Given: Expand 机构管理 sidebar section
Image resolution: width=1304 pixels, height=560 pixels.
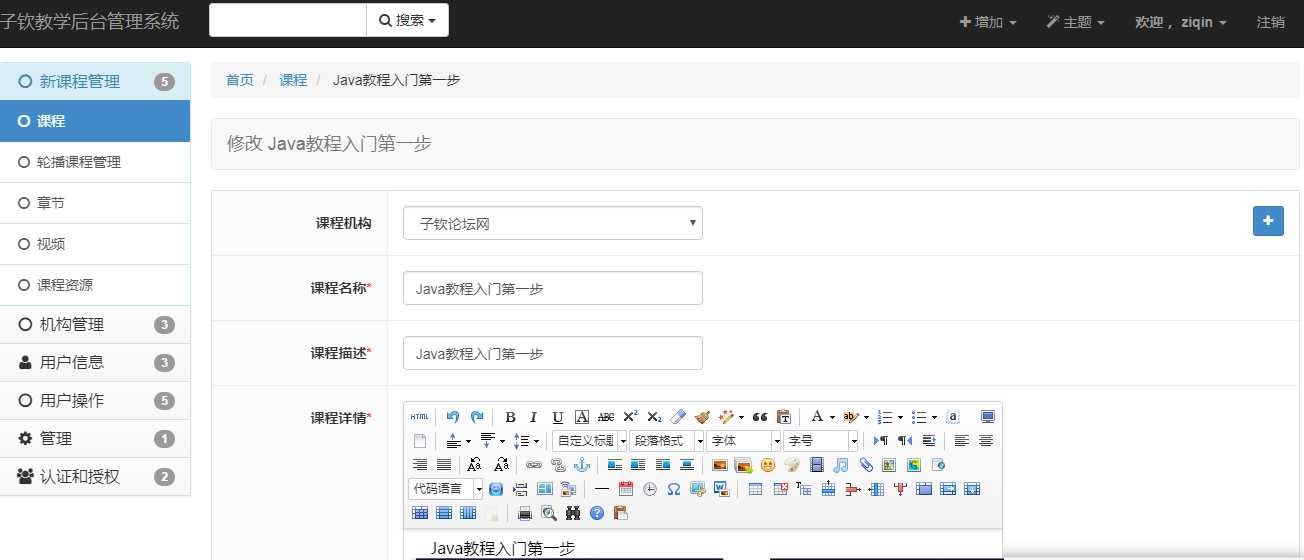Looking at the screenshot, I should point(95,325).
